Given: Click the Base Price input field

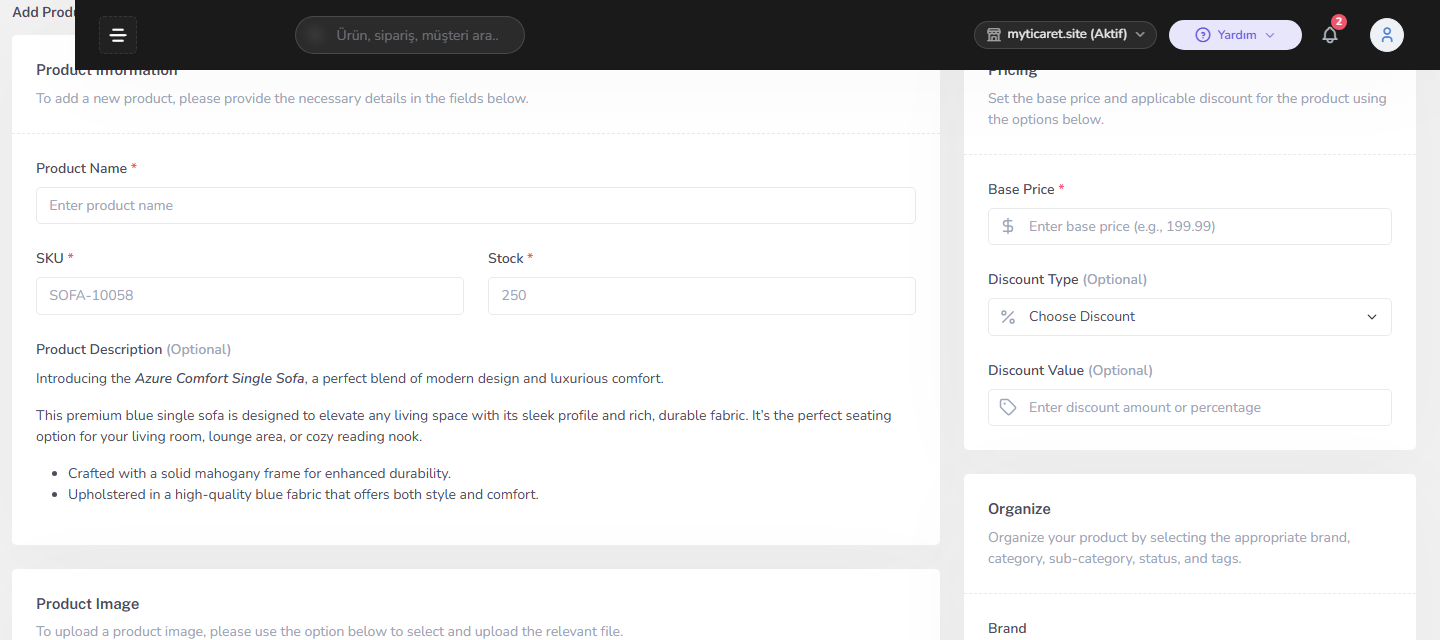Looking at the screenshot, I should point(1190,226).
